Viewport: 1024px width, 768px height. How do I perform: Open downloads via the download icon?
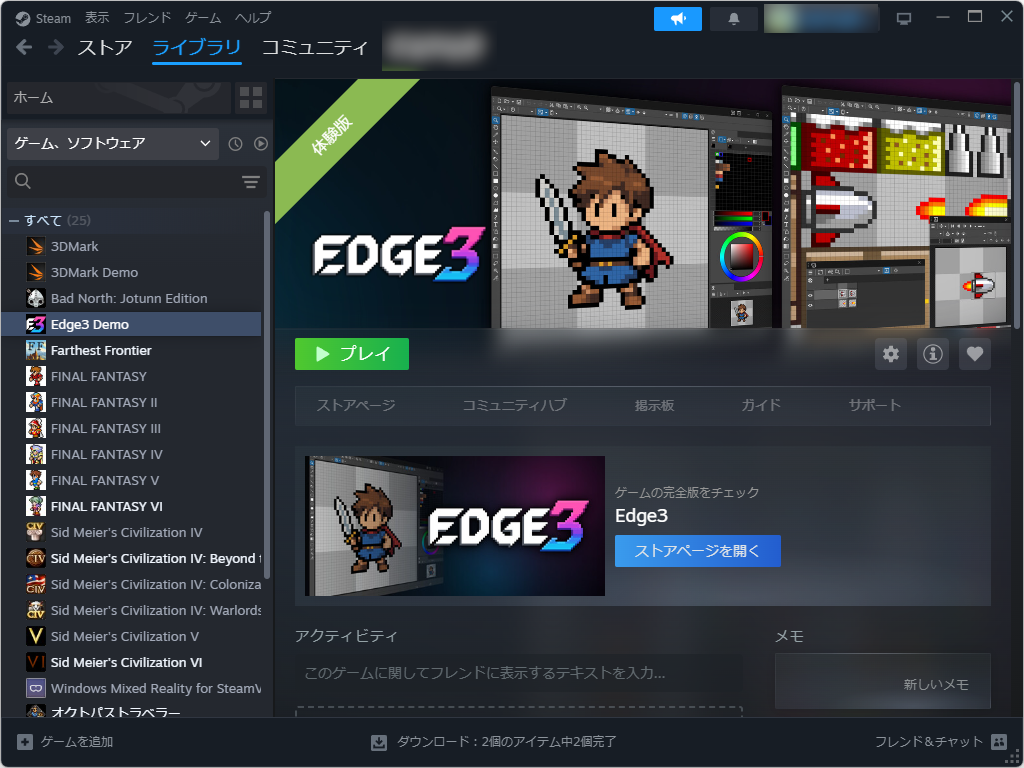379,742
